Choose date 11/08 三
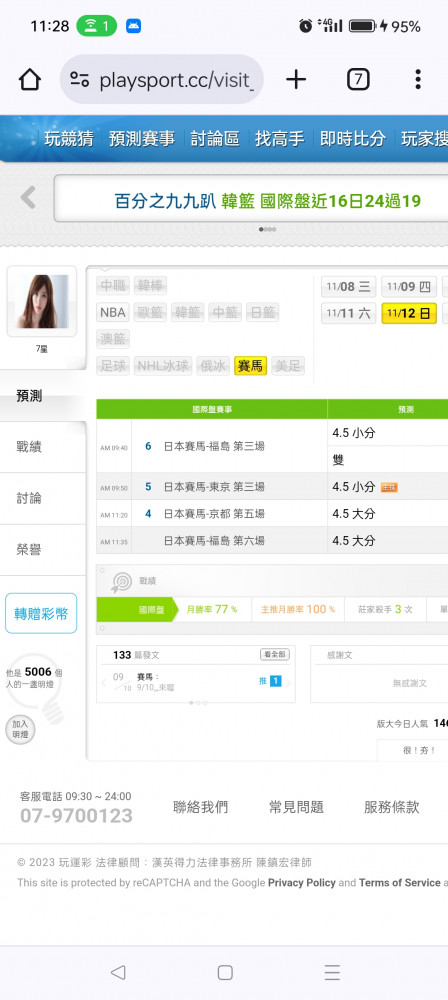This screenshot has width=448, height=1000. click(x=348, y=286)
